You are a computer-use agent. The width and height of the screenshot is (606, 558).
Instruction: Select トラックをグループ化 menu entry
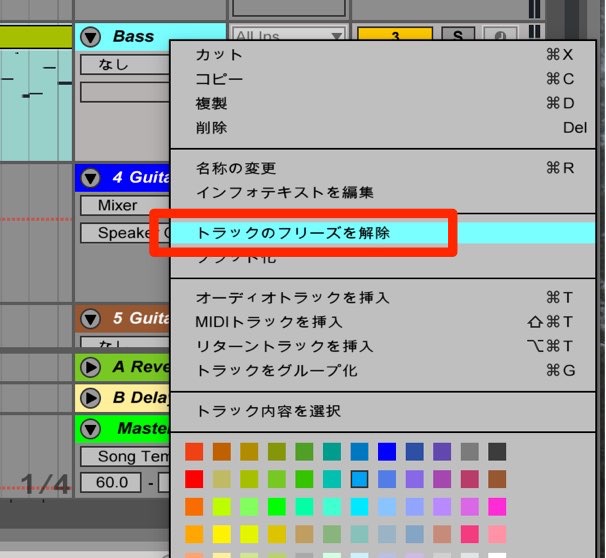[383, 371]
